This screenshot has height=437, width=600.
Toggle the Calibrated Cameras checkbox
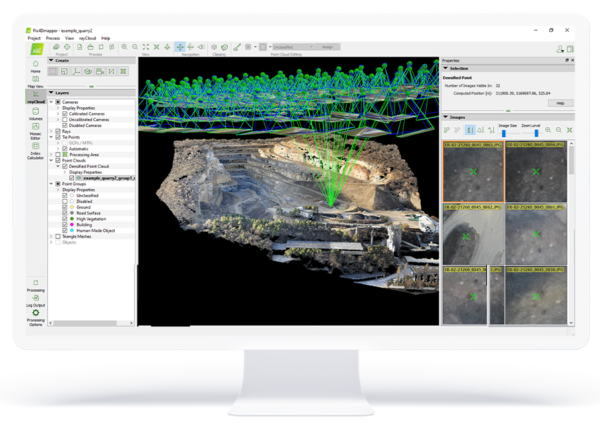65,113
